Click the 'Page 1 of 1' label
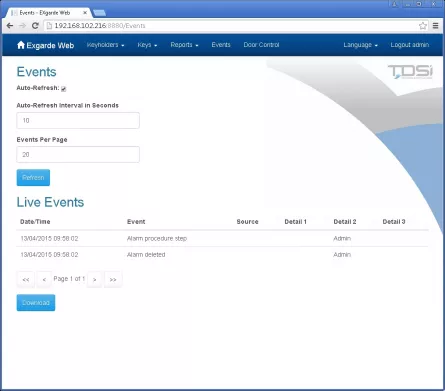This screenshot has width=445, height=391. tap(69, 279)
